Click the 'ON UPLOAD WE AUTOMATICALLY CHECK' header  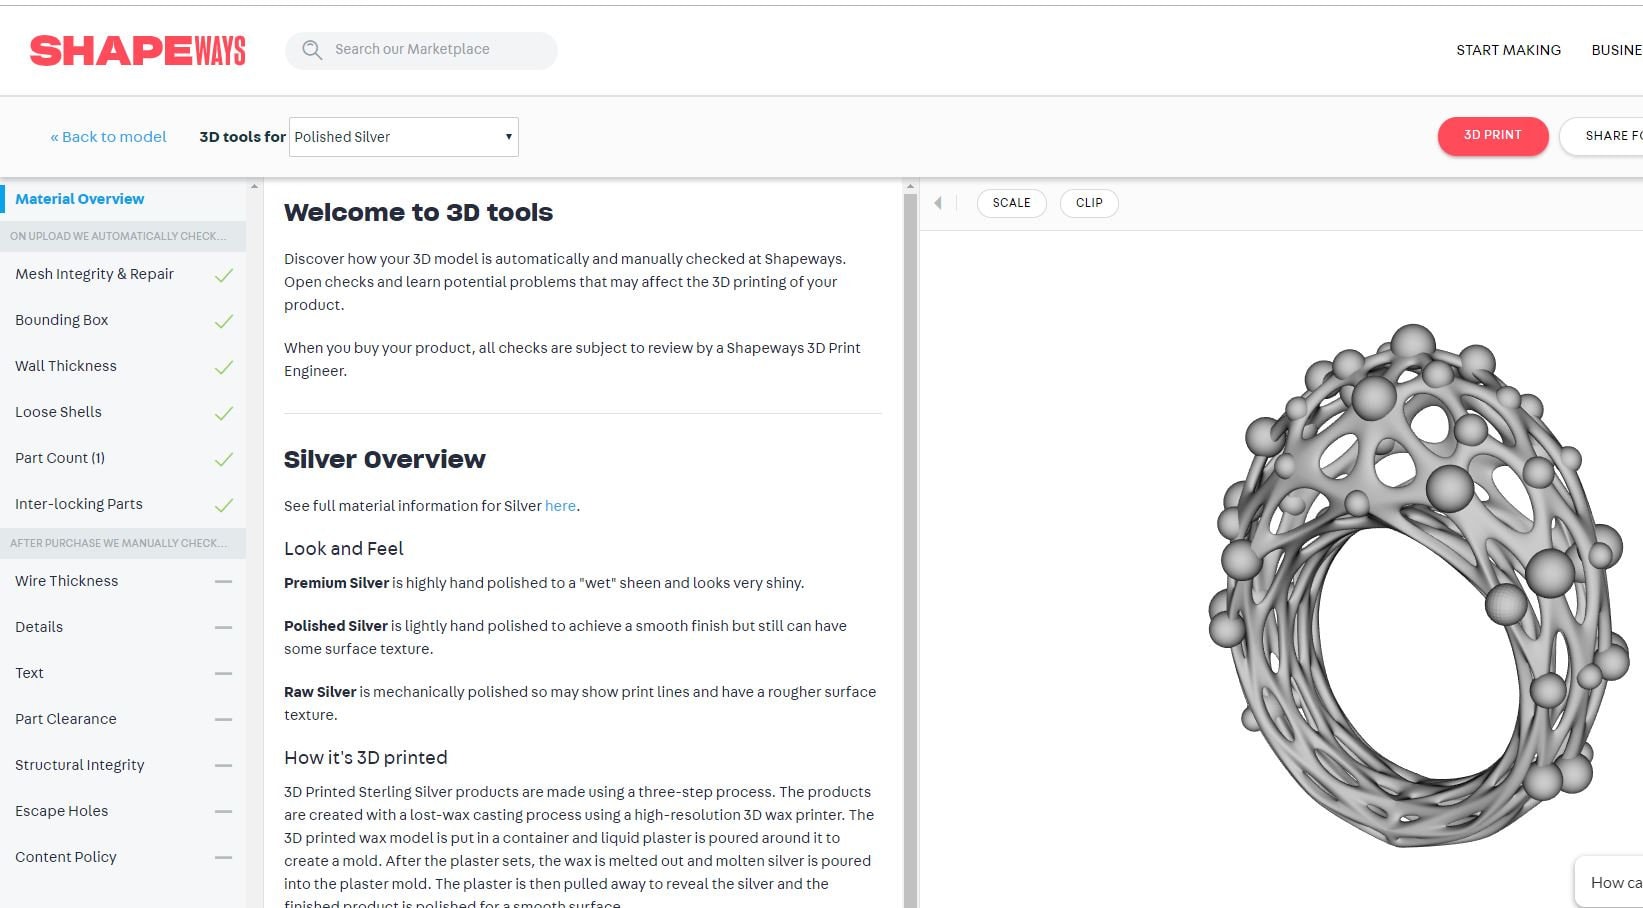[123, 236]
